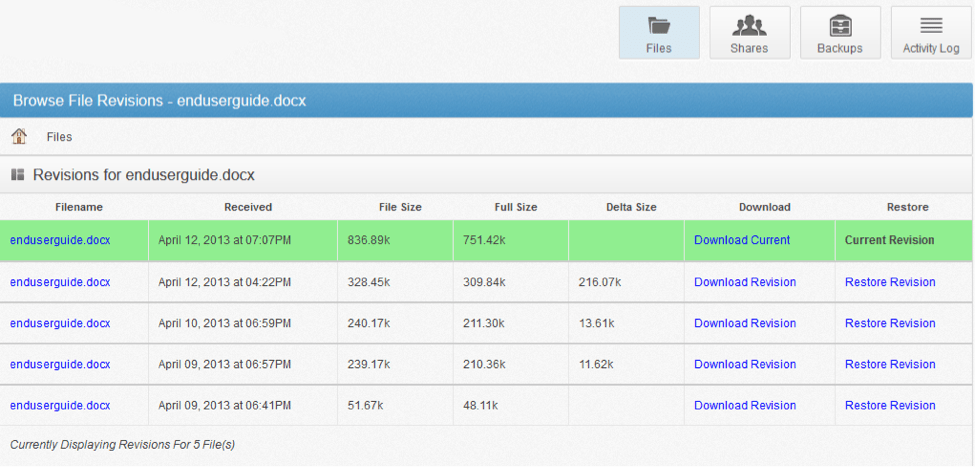Open enduserguide.docx filename dated April 09 06:57PM
Viewport: 975px width, 467px height.
pyautogui.click(x=60, y=364)
